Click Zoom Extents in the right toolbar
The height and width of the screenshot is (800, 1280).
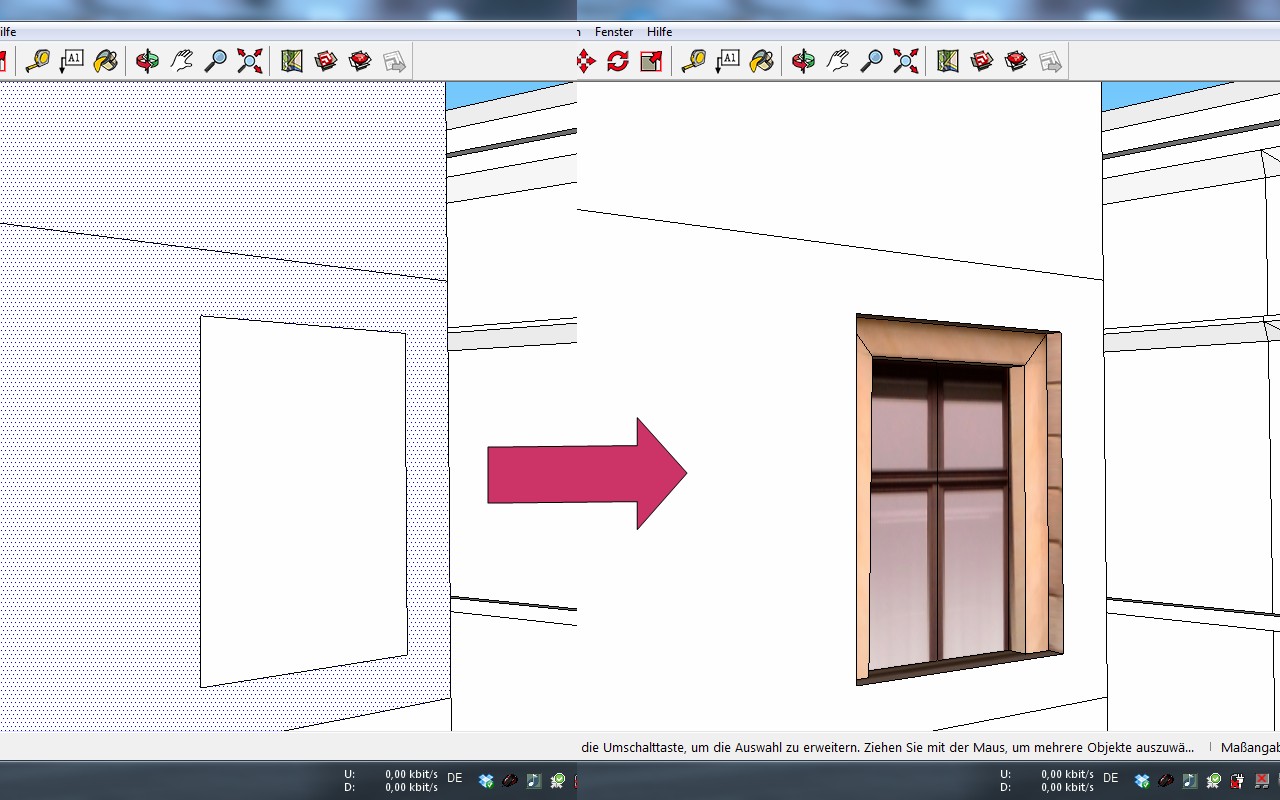(x=905, y=61)
